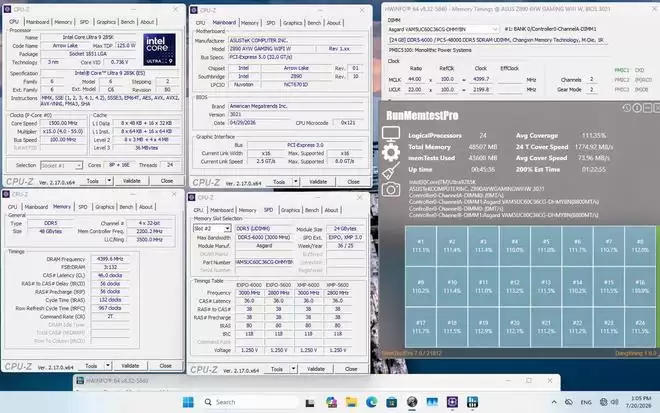Expand Tools dropdown arrow in CPU-Z CPU window
This screenshot has height=413, width=660.
point(109,181)
